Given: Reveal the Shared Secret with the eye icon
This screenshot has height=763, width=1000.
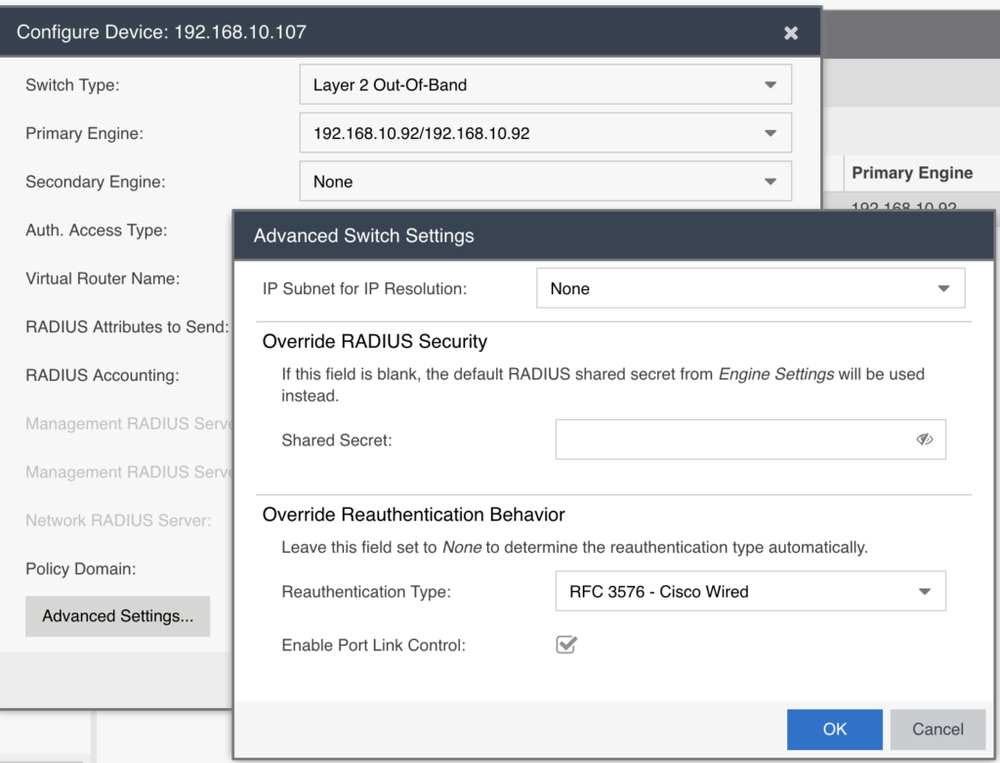Looking at the screenshot, I should tap(924, 439).
